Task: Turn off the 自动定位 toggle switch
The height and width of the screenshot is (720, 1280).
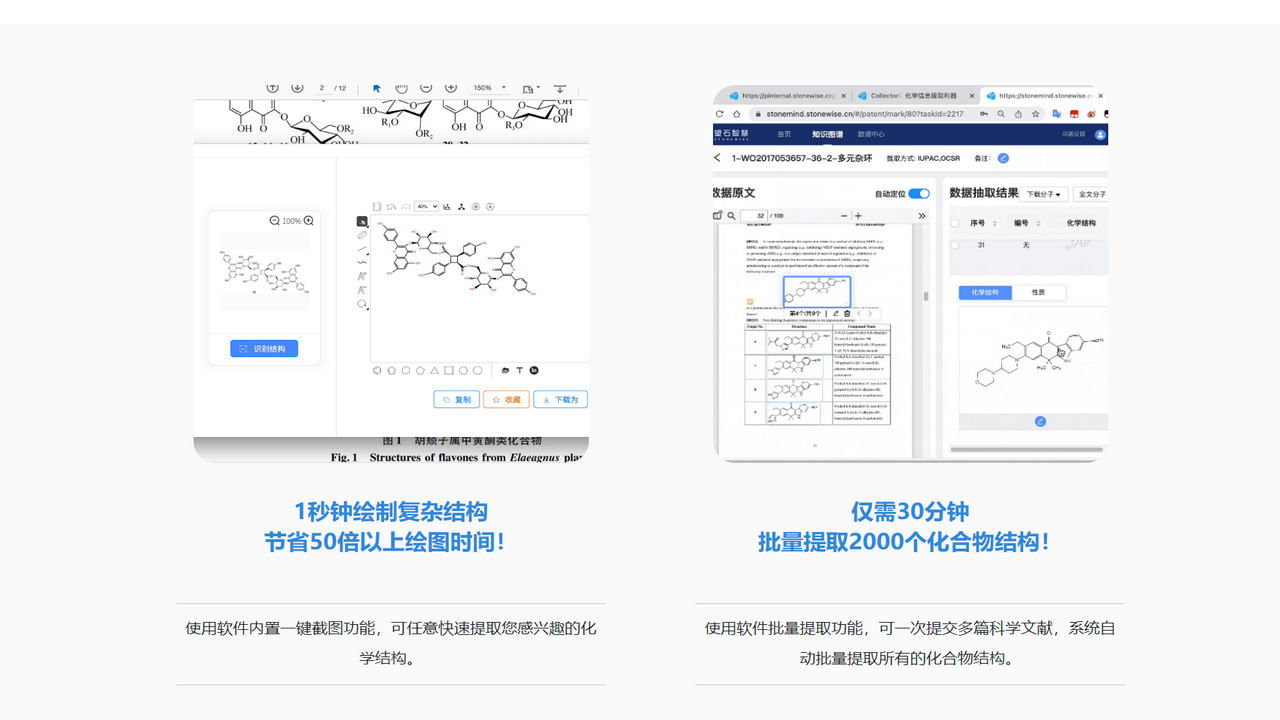Action: 918,194
